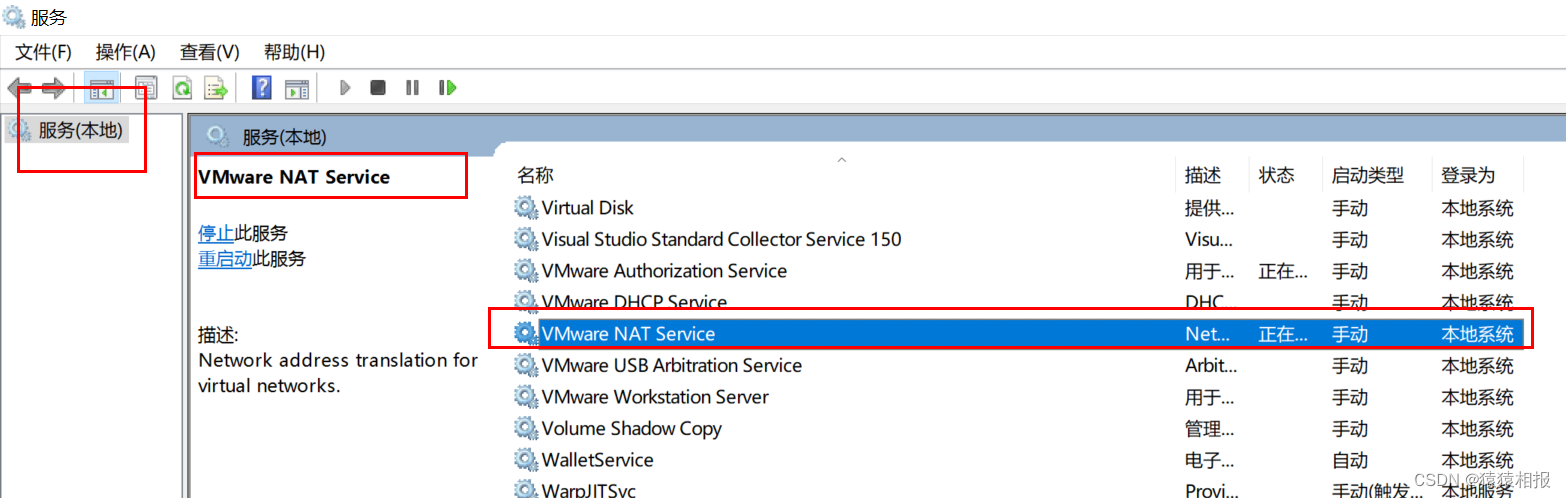The height and width of the screenshot is (498, 1566).
Task: Click the Stop Service square icon
Action: point(378,88)
